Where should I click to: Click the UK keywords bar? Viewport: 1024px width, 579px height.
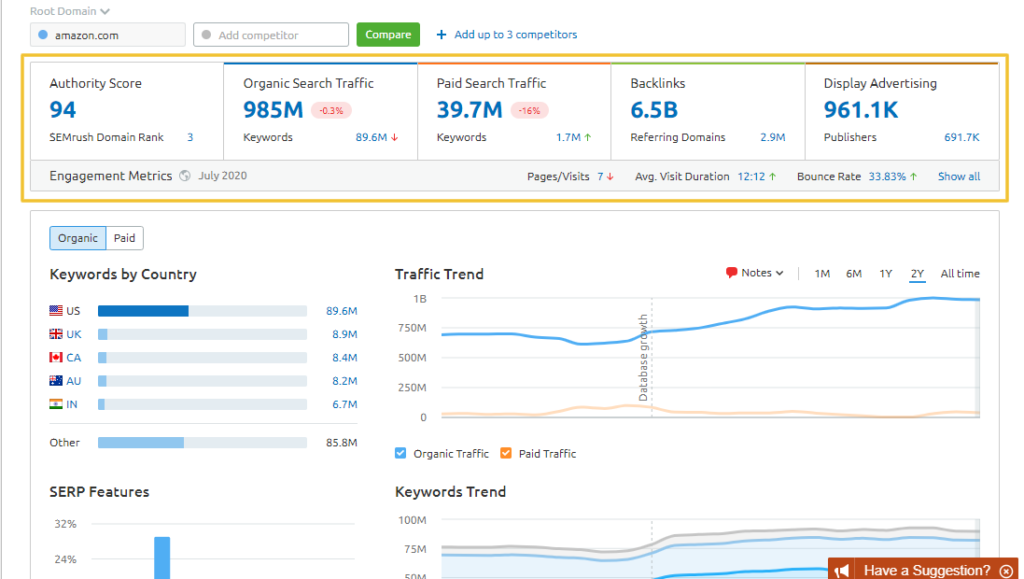(x=202, y=334)
